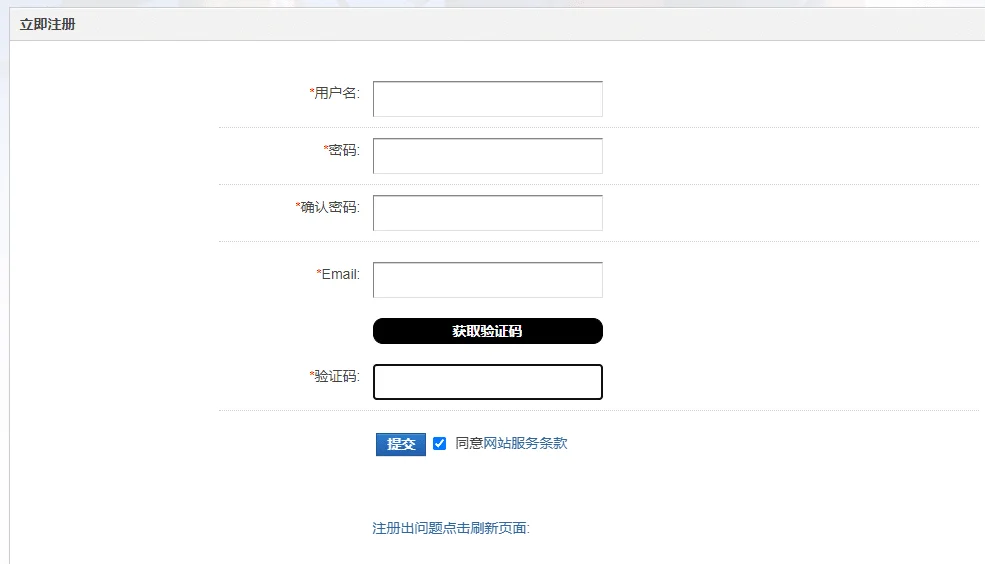Click the red asterisk before Email

pos(319,272)
